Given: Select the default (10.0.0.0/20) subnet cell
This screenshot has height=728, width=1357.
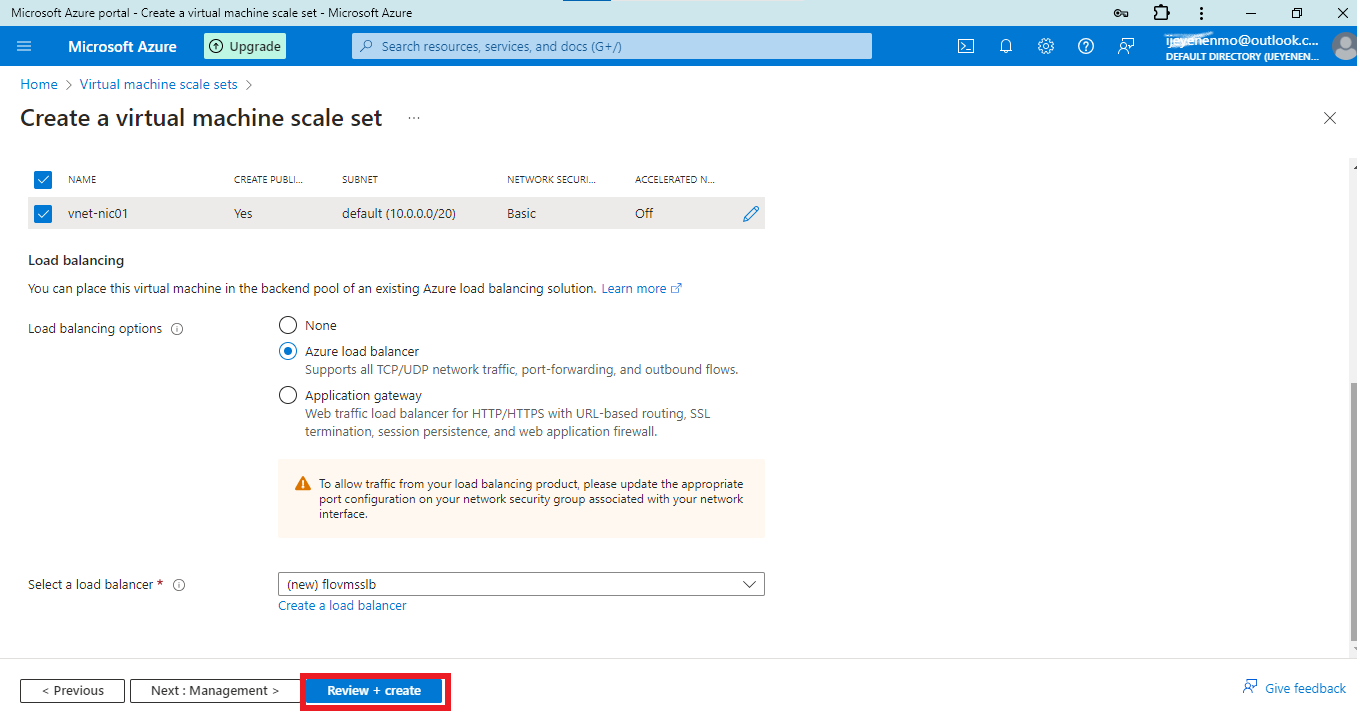Looking at the screenshot, I should coord(399,214).
